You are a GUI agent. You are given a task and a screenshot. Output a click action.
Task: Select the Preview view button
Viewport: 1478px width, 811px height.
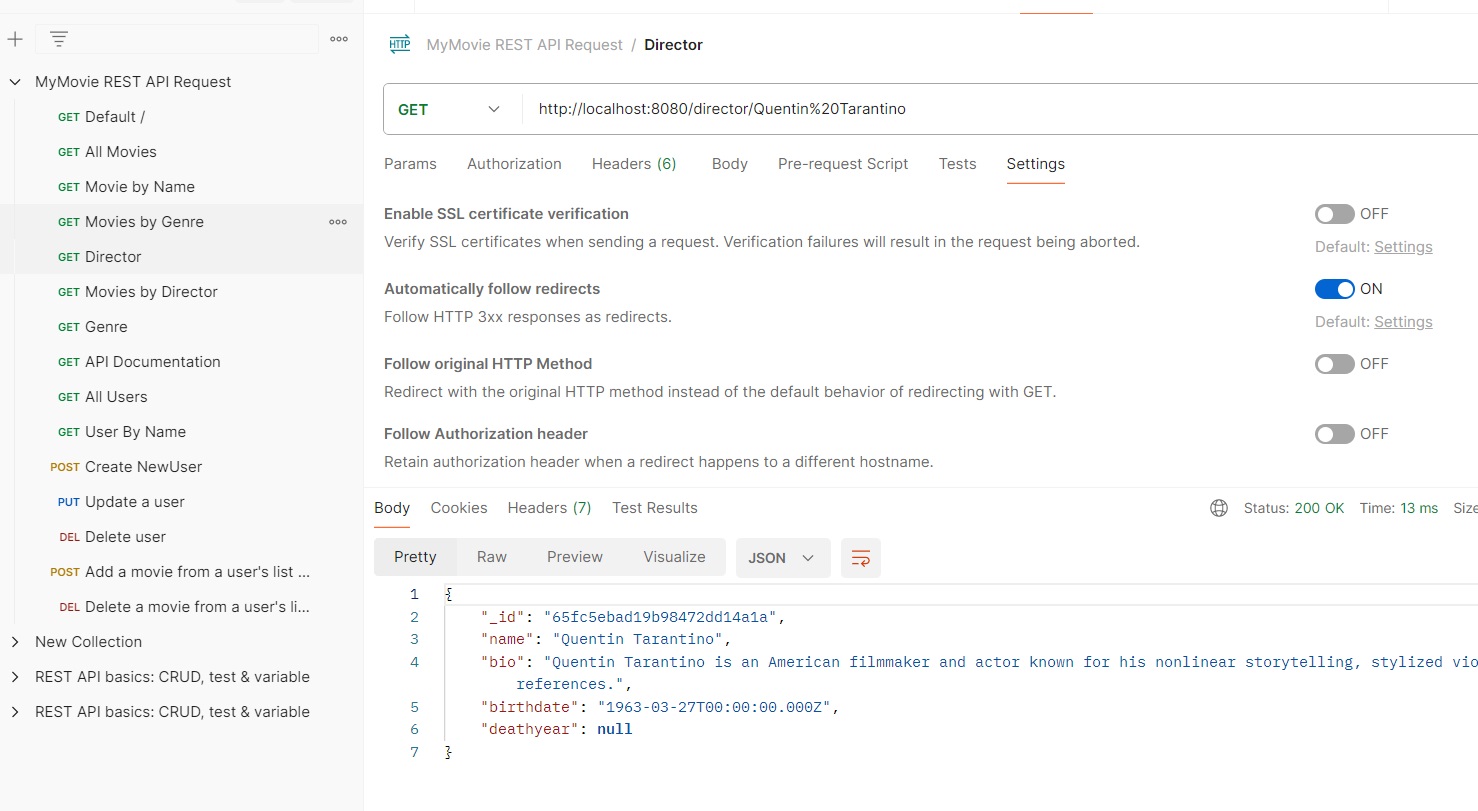[575, 557]
